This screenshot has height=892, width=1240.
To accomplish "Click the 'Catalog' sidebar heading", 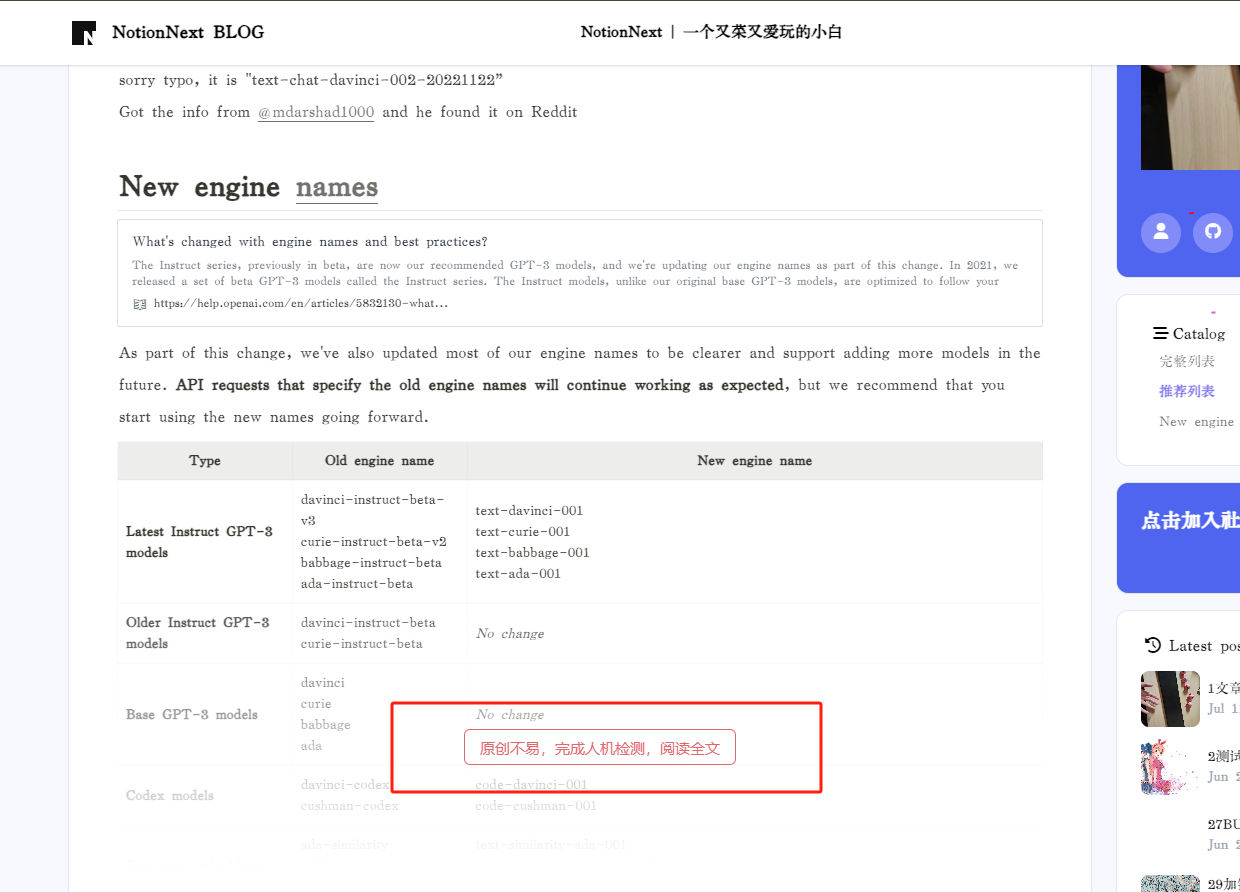I will coord(1199,334).
